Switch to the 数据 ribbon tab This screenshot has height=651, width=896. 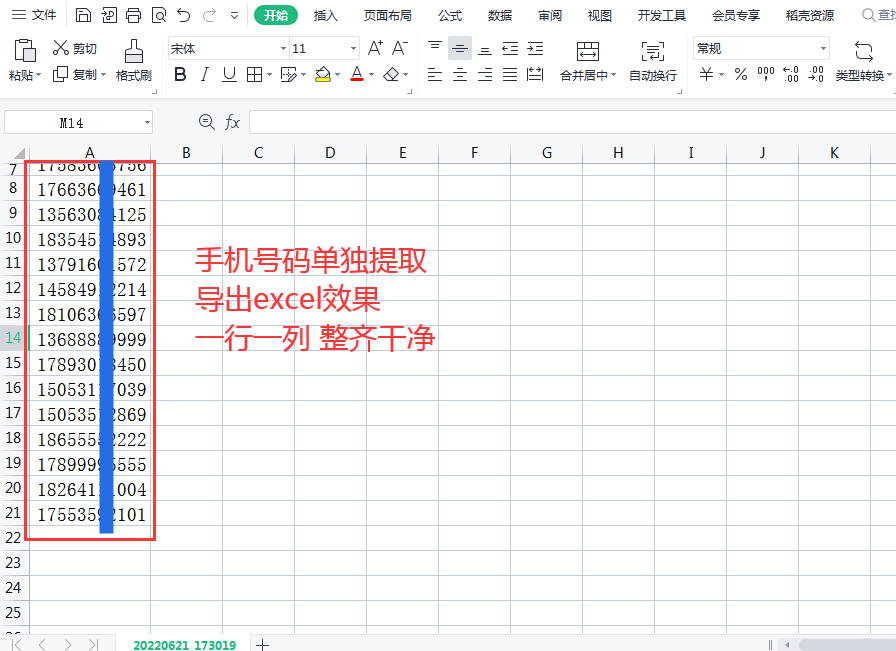500,15
